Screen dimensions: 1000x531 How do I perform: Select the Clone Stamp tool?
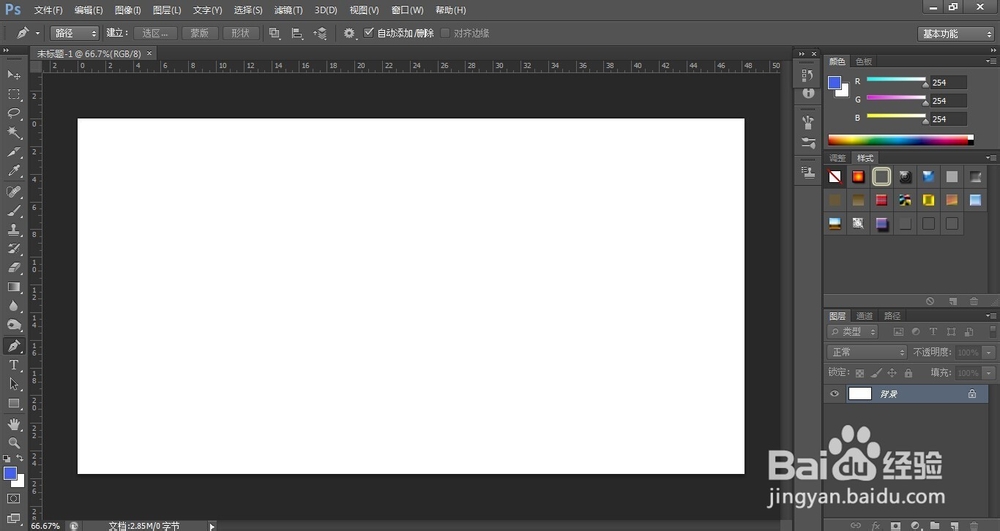(x=13, y=229)
